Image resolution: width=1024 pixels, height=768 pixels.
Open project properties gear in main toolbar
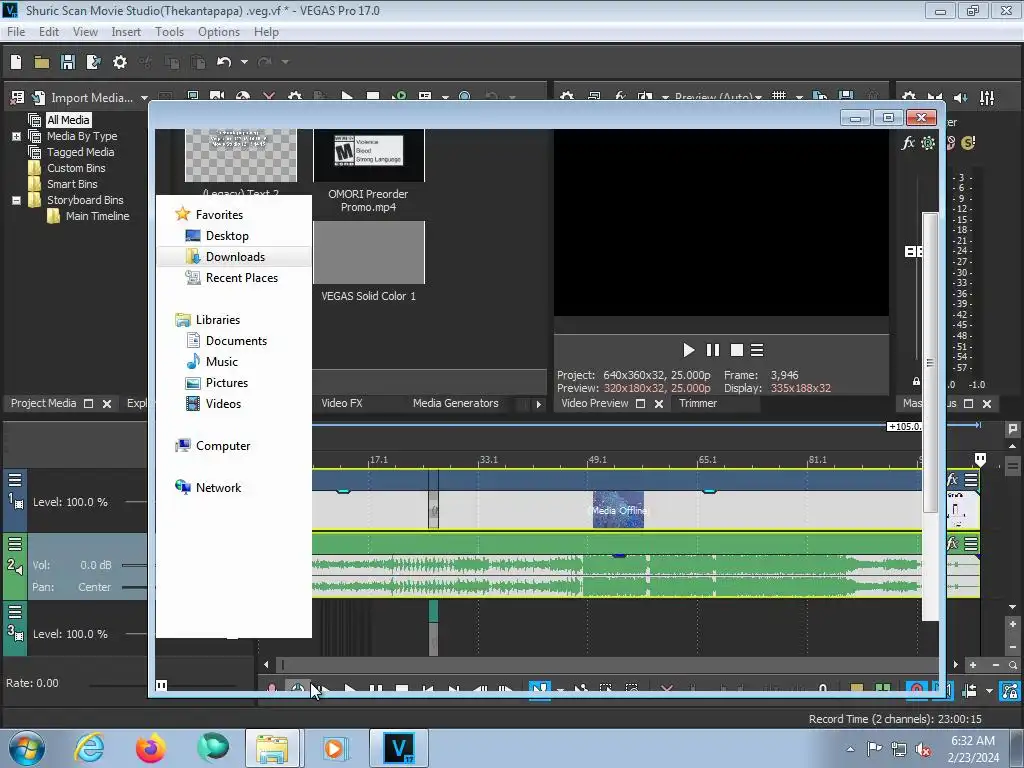[120, 62]
